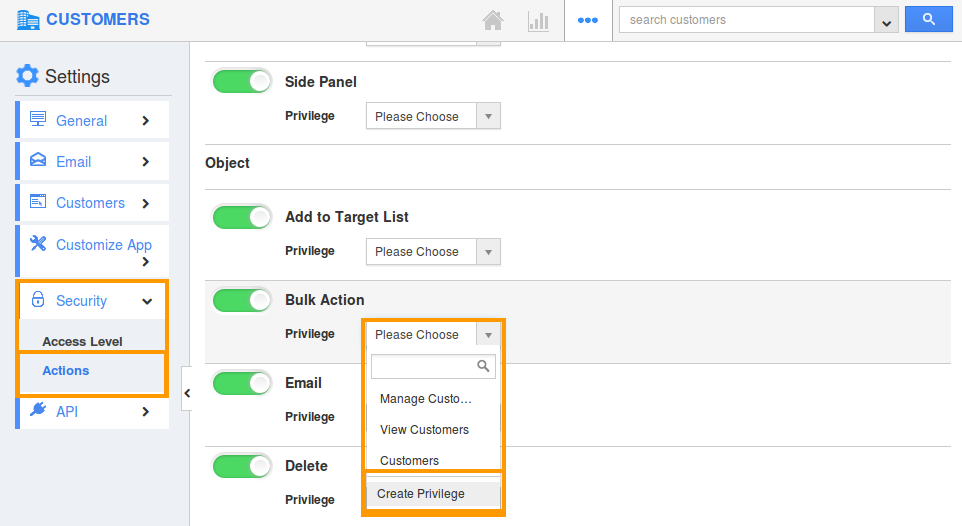
Task: Click the API plug icon
Action: tap(38, 409)
